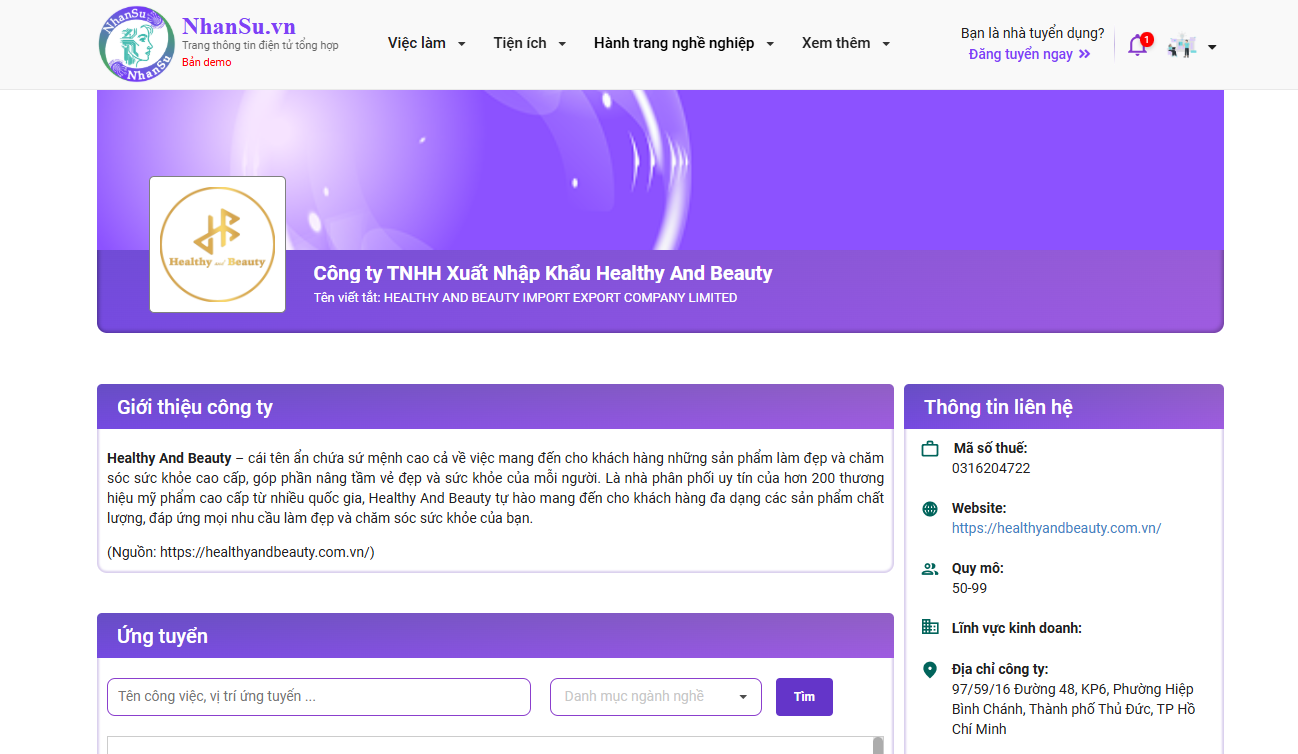Click the business field building icon

coord(930,627)
